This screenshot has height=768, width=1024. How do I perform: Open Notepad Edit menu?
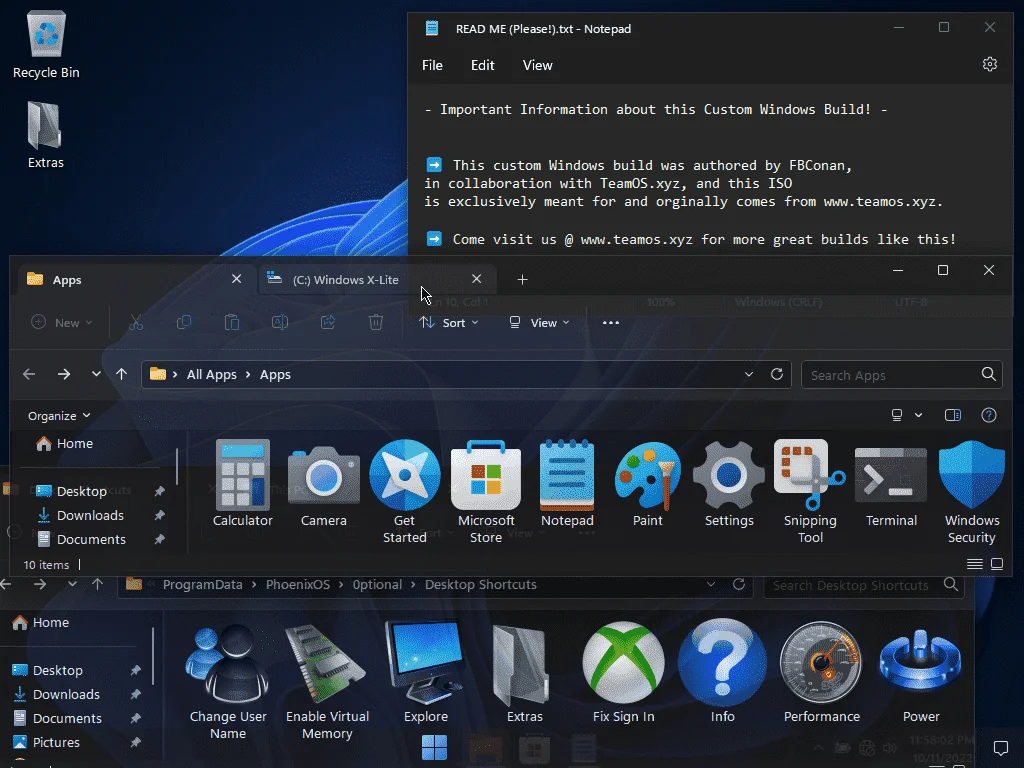(483, 65)
